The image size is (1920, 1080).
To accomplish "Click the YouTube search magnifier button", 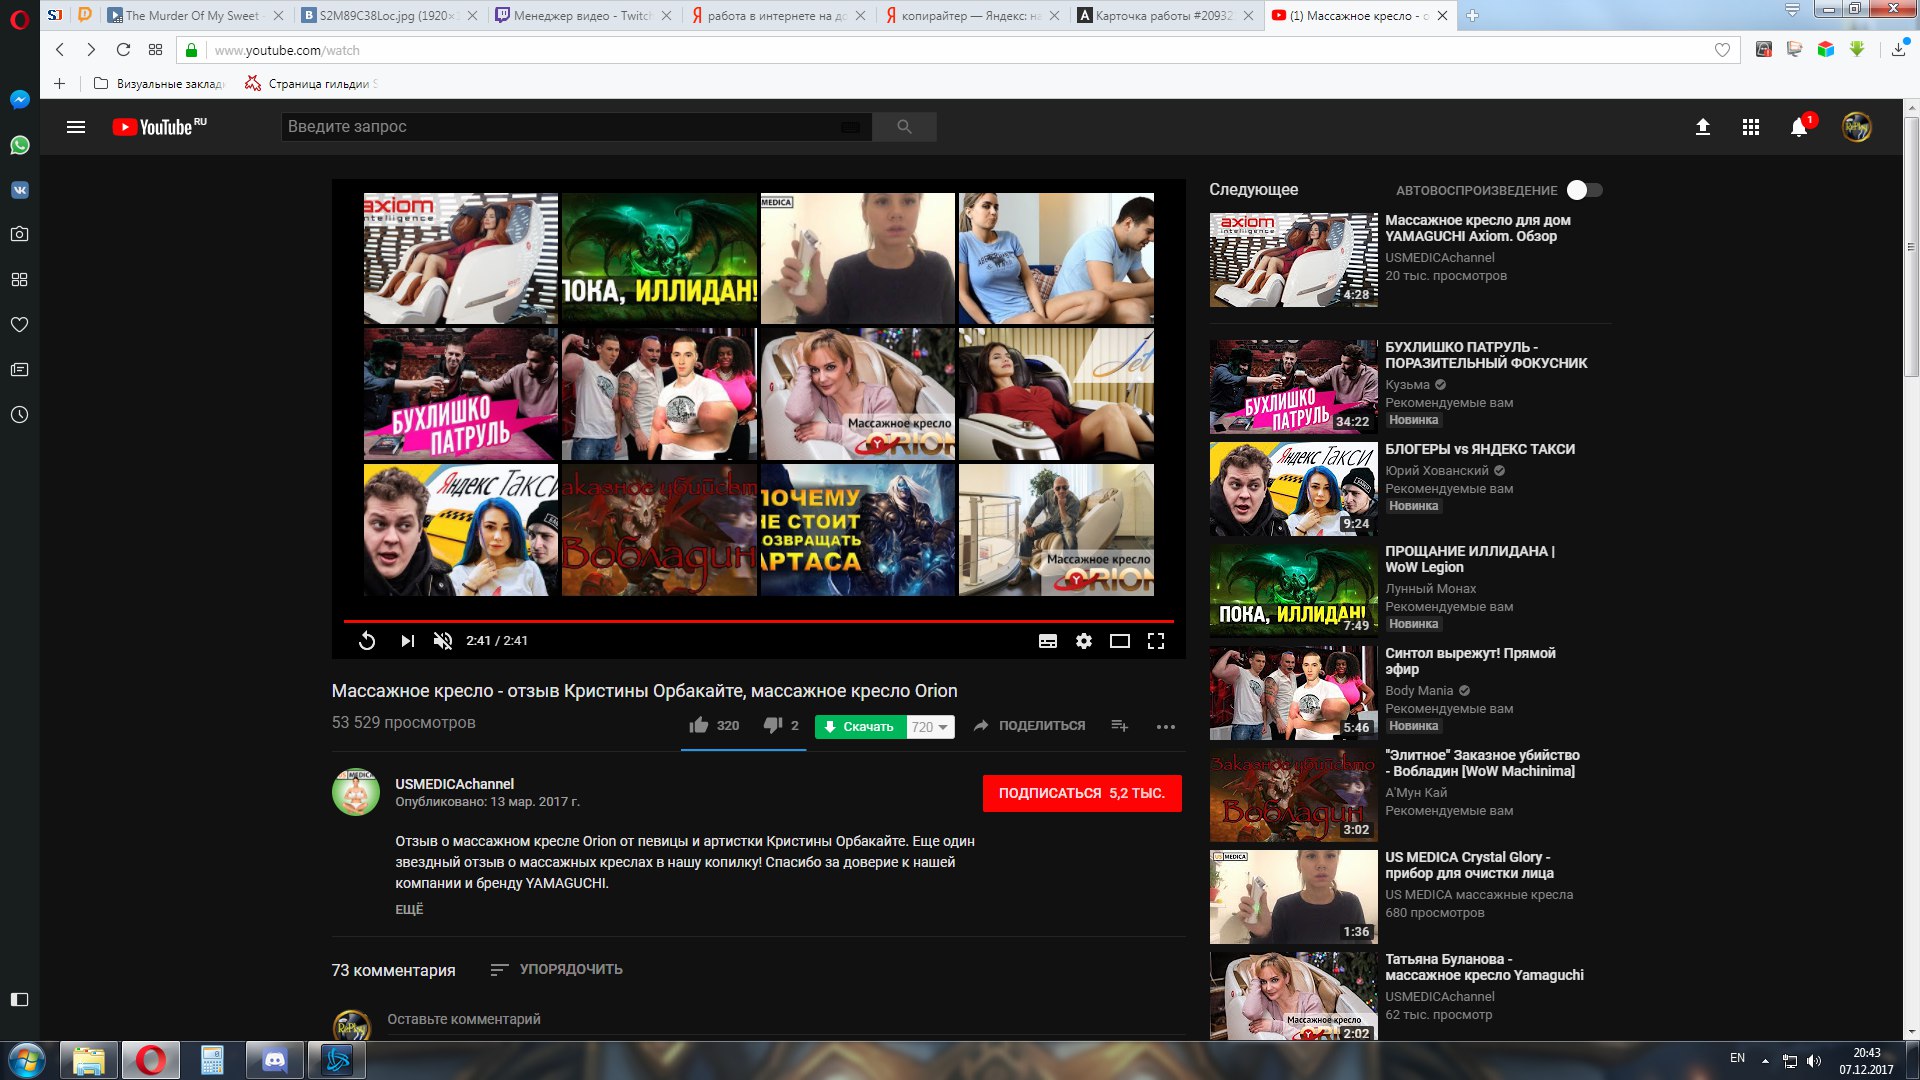I will pyautogui.click(x=904, y=127).
